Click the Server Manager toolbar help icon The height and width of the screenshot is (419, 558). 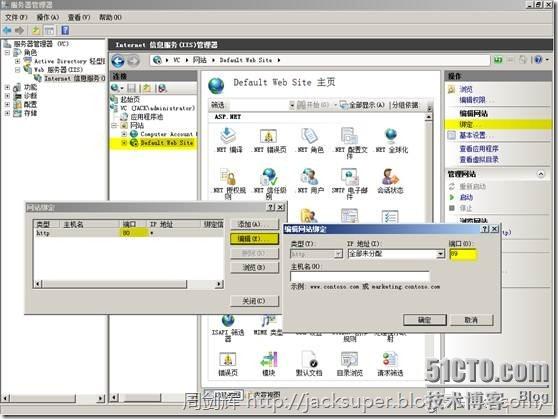(65, 30)
